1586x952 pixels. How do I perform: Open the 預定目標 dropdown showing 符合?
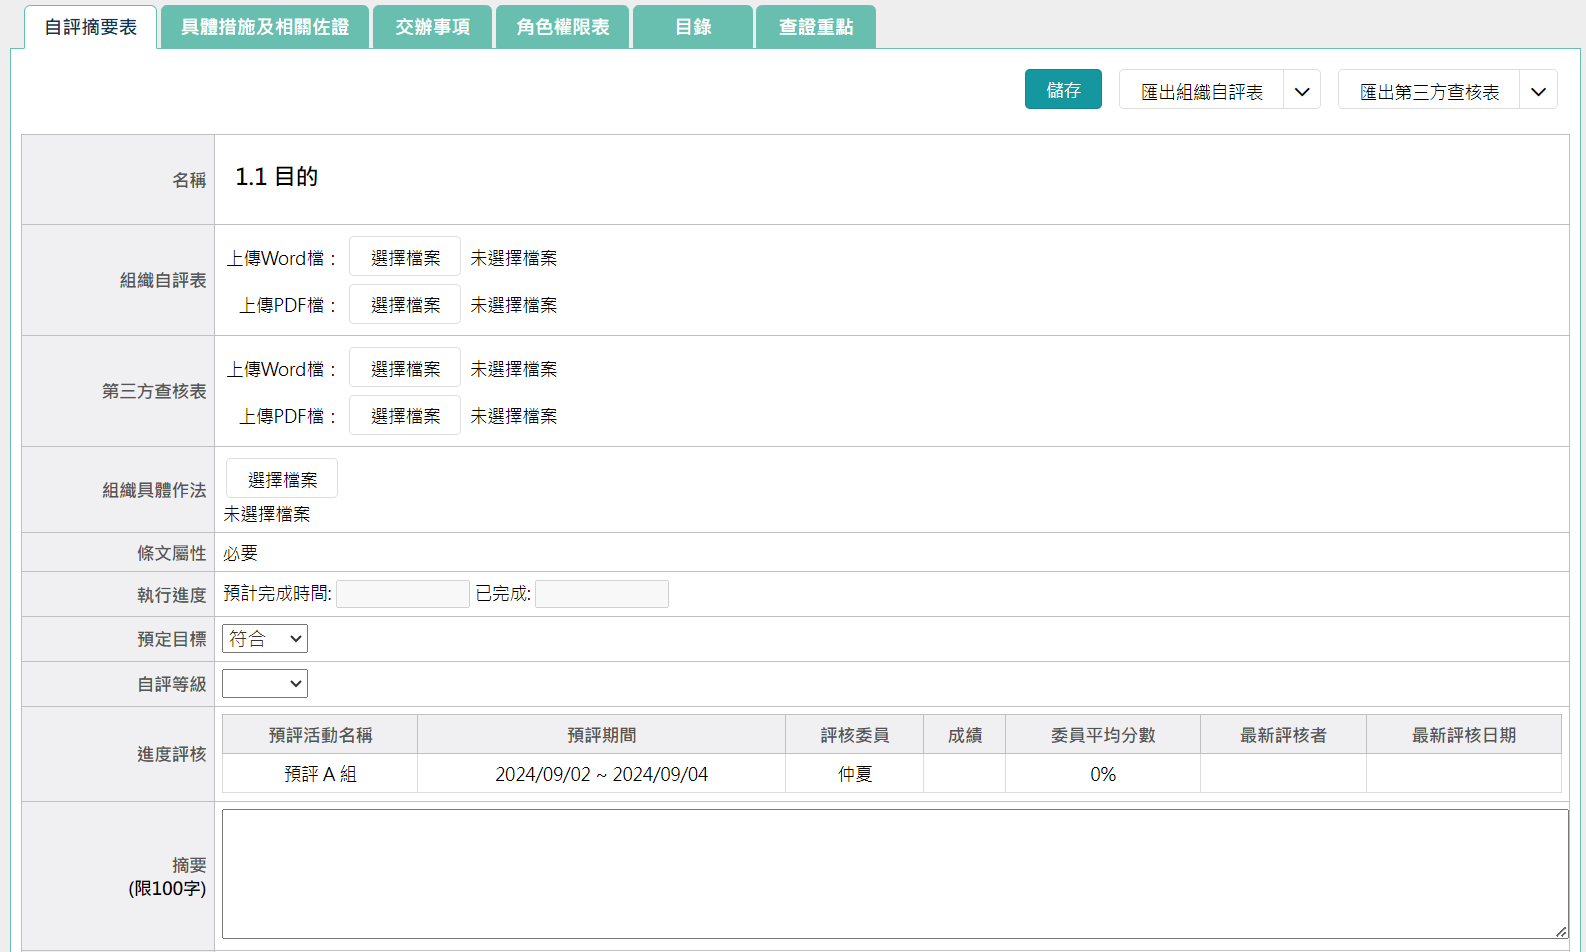pos(265,639)
